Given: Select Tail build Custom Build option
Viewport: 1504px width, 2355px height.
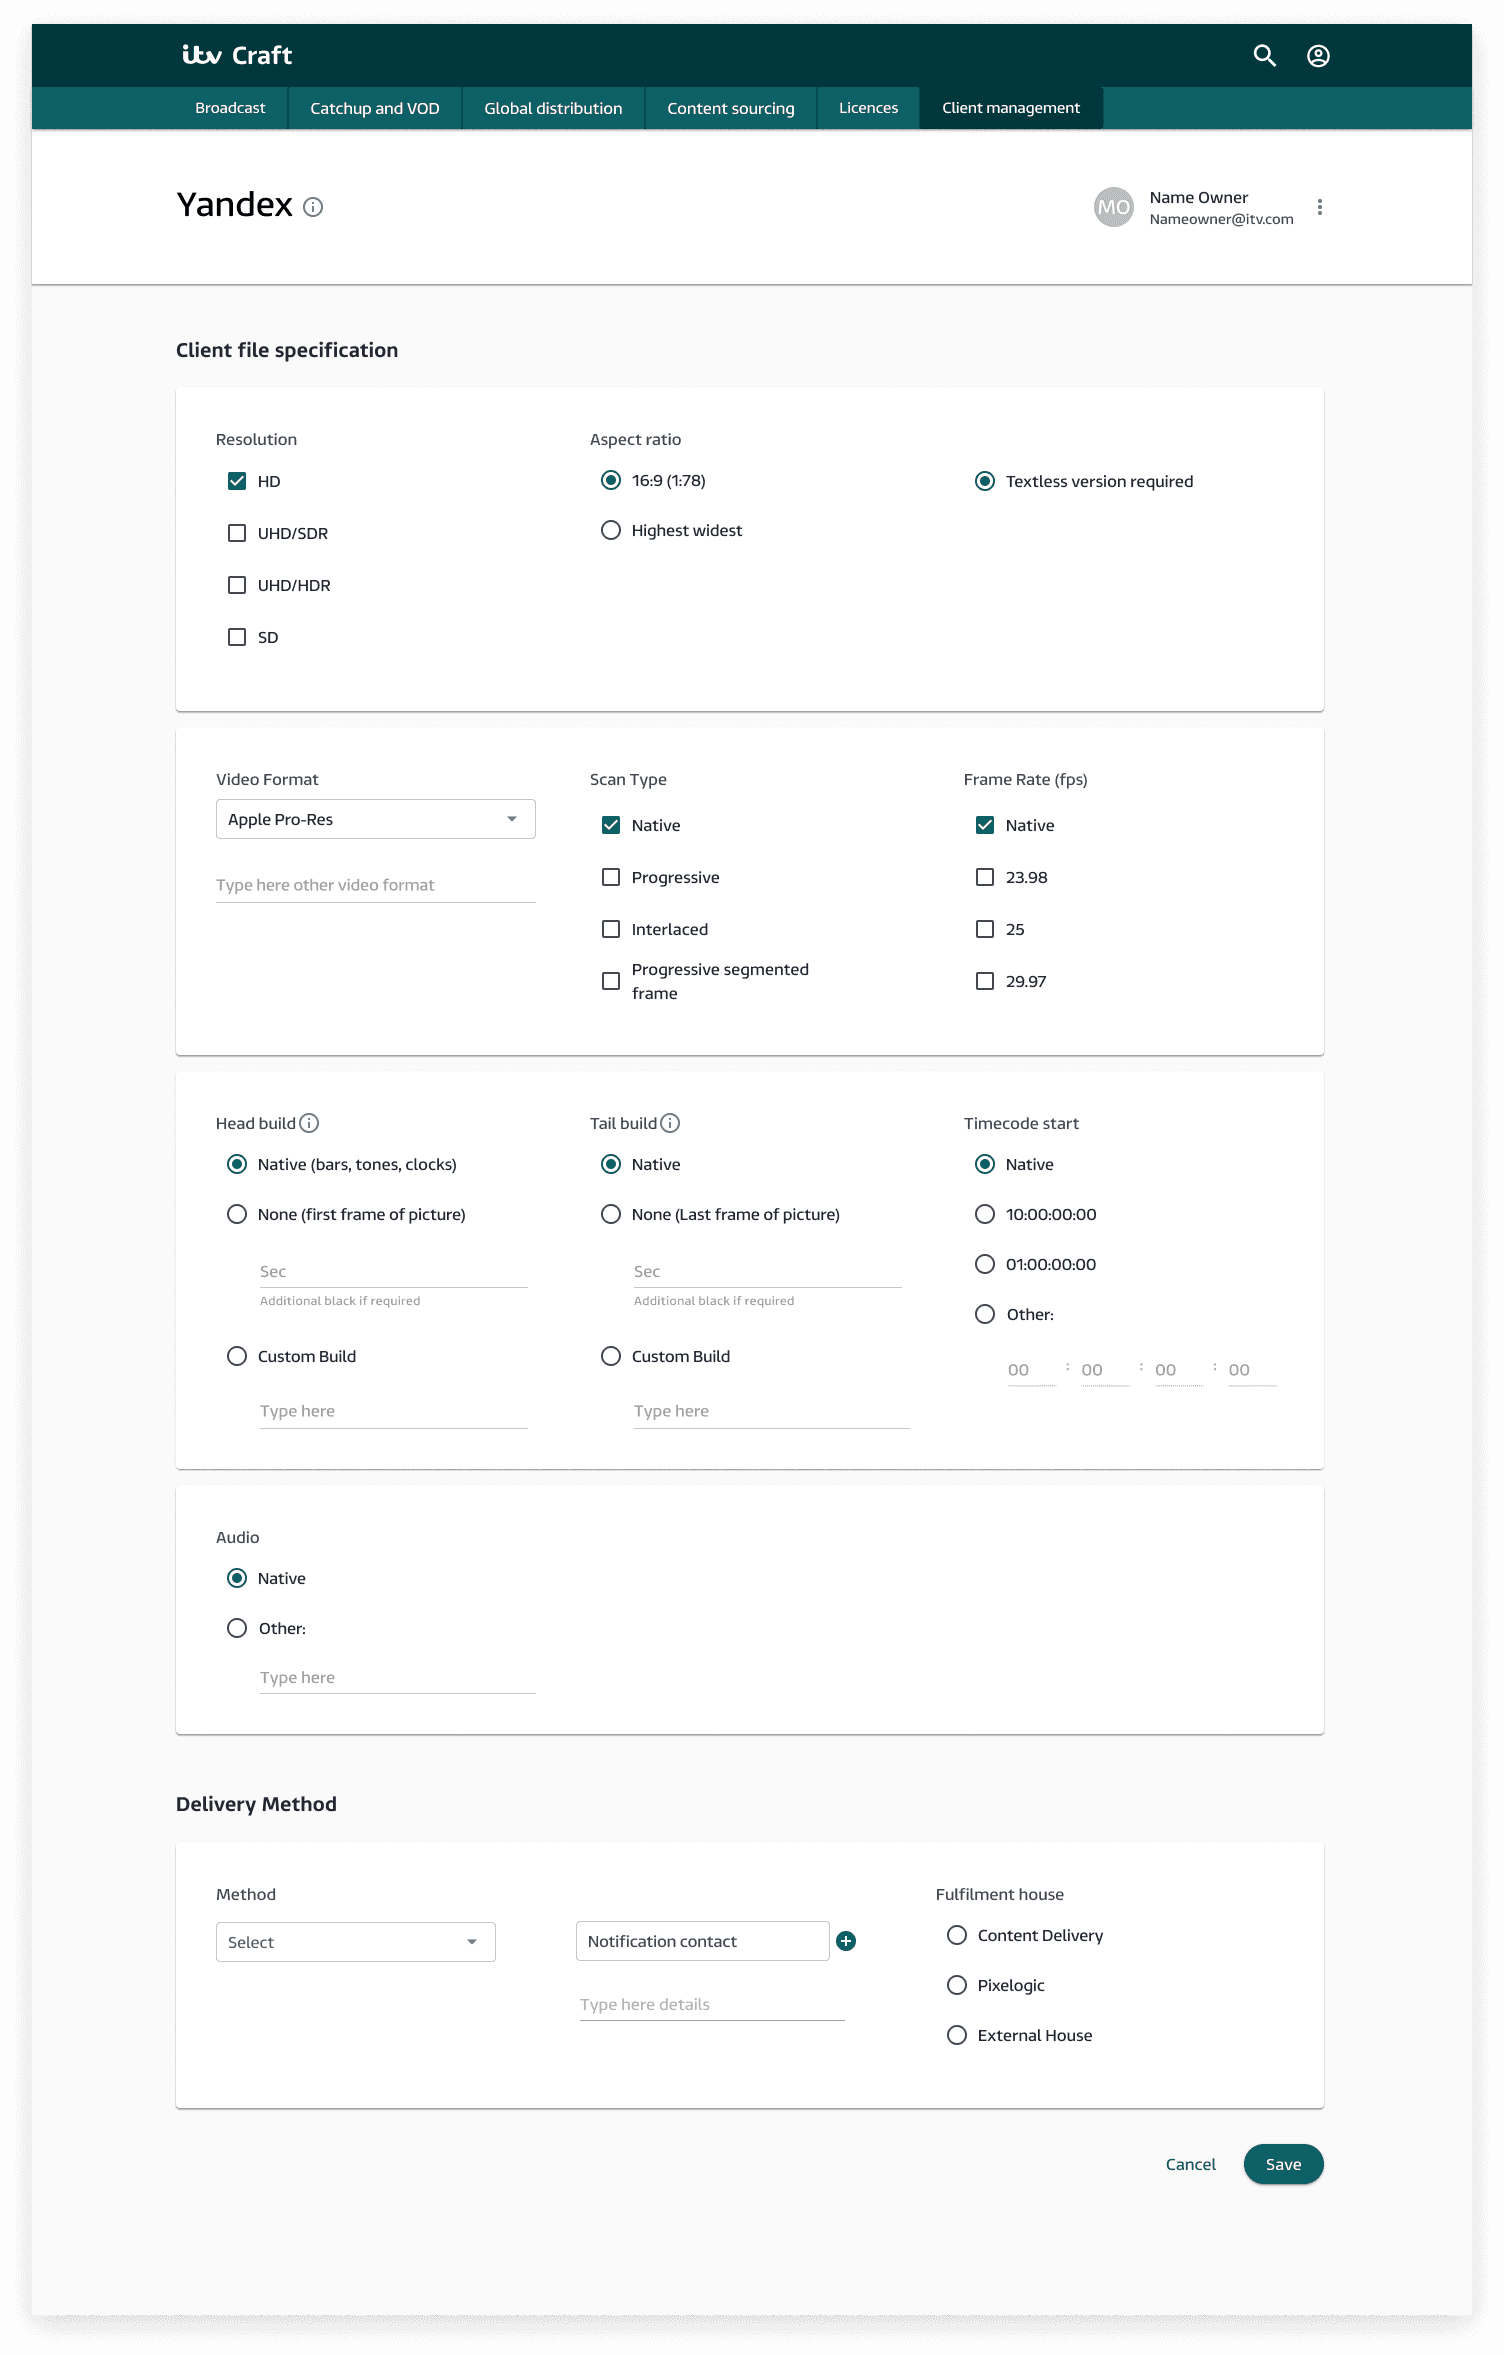Looking at the screenshot, I should (611, 1356).
